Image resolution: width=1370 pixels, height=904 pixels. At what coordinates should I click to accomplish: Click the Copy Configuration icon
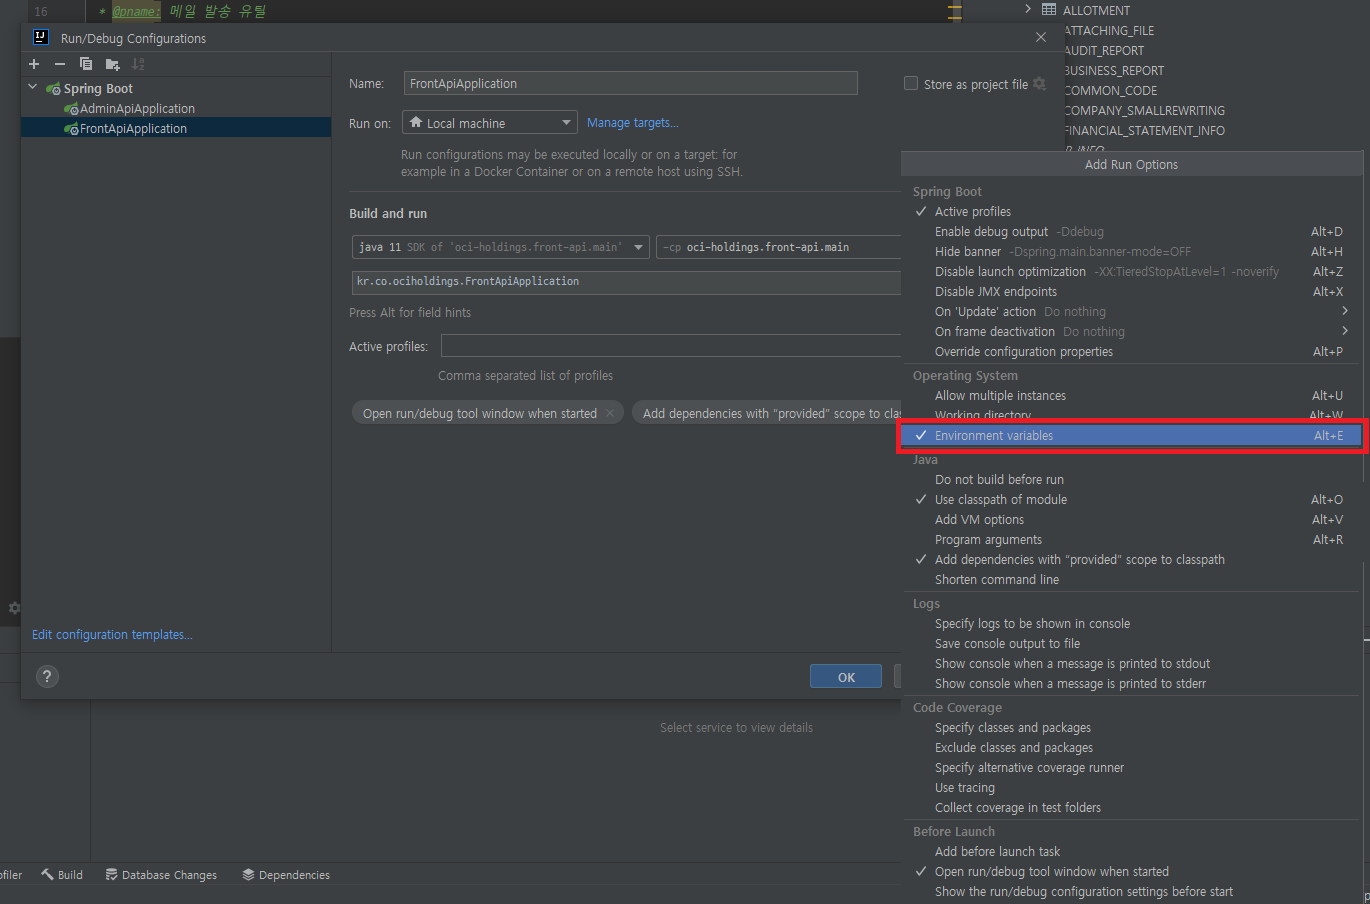pos(86,64)
